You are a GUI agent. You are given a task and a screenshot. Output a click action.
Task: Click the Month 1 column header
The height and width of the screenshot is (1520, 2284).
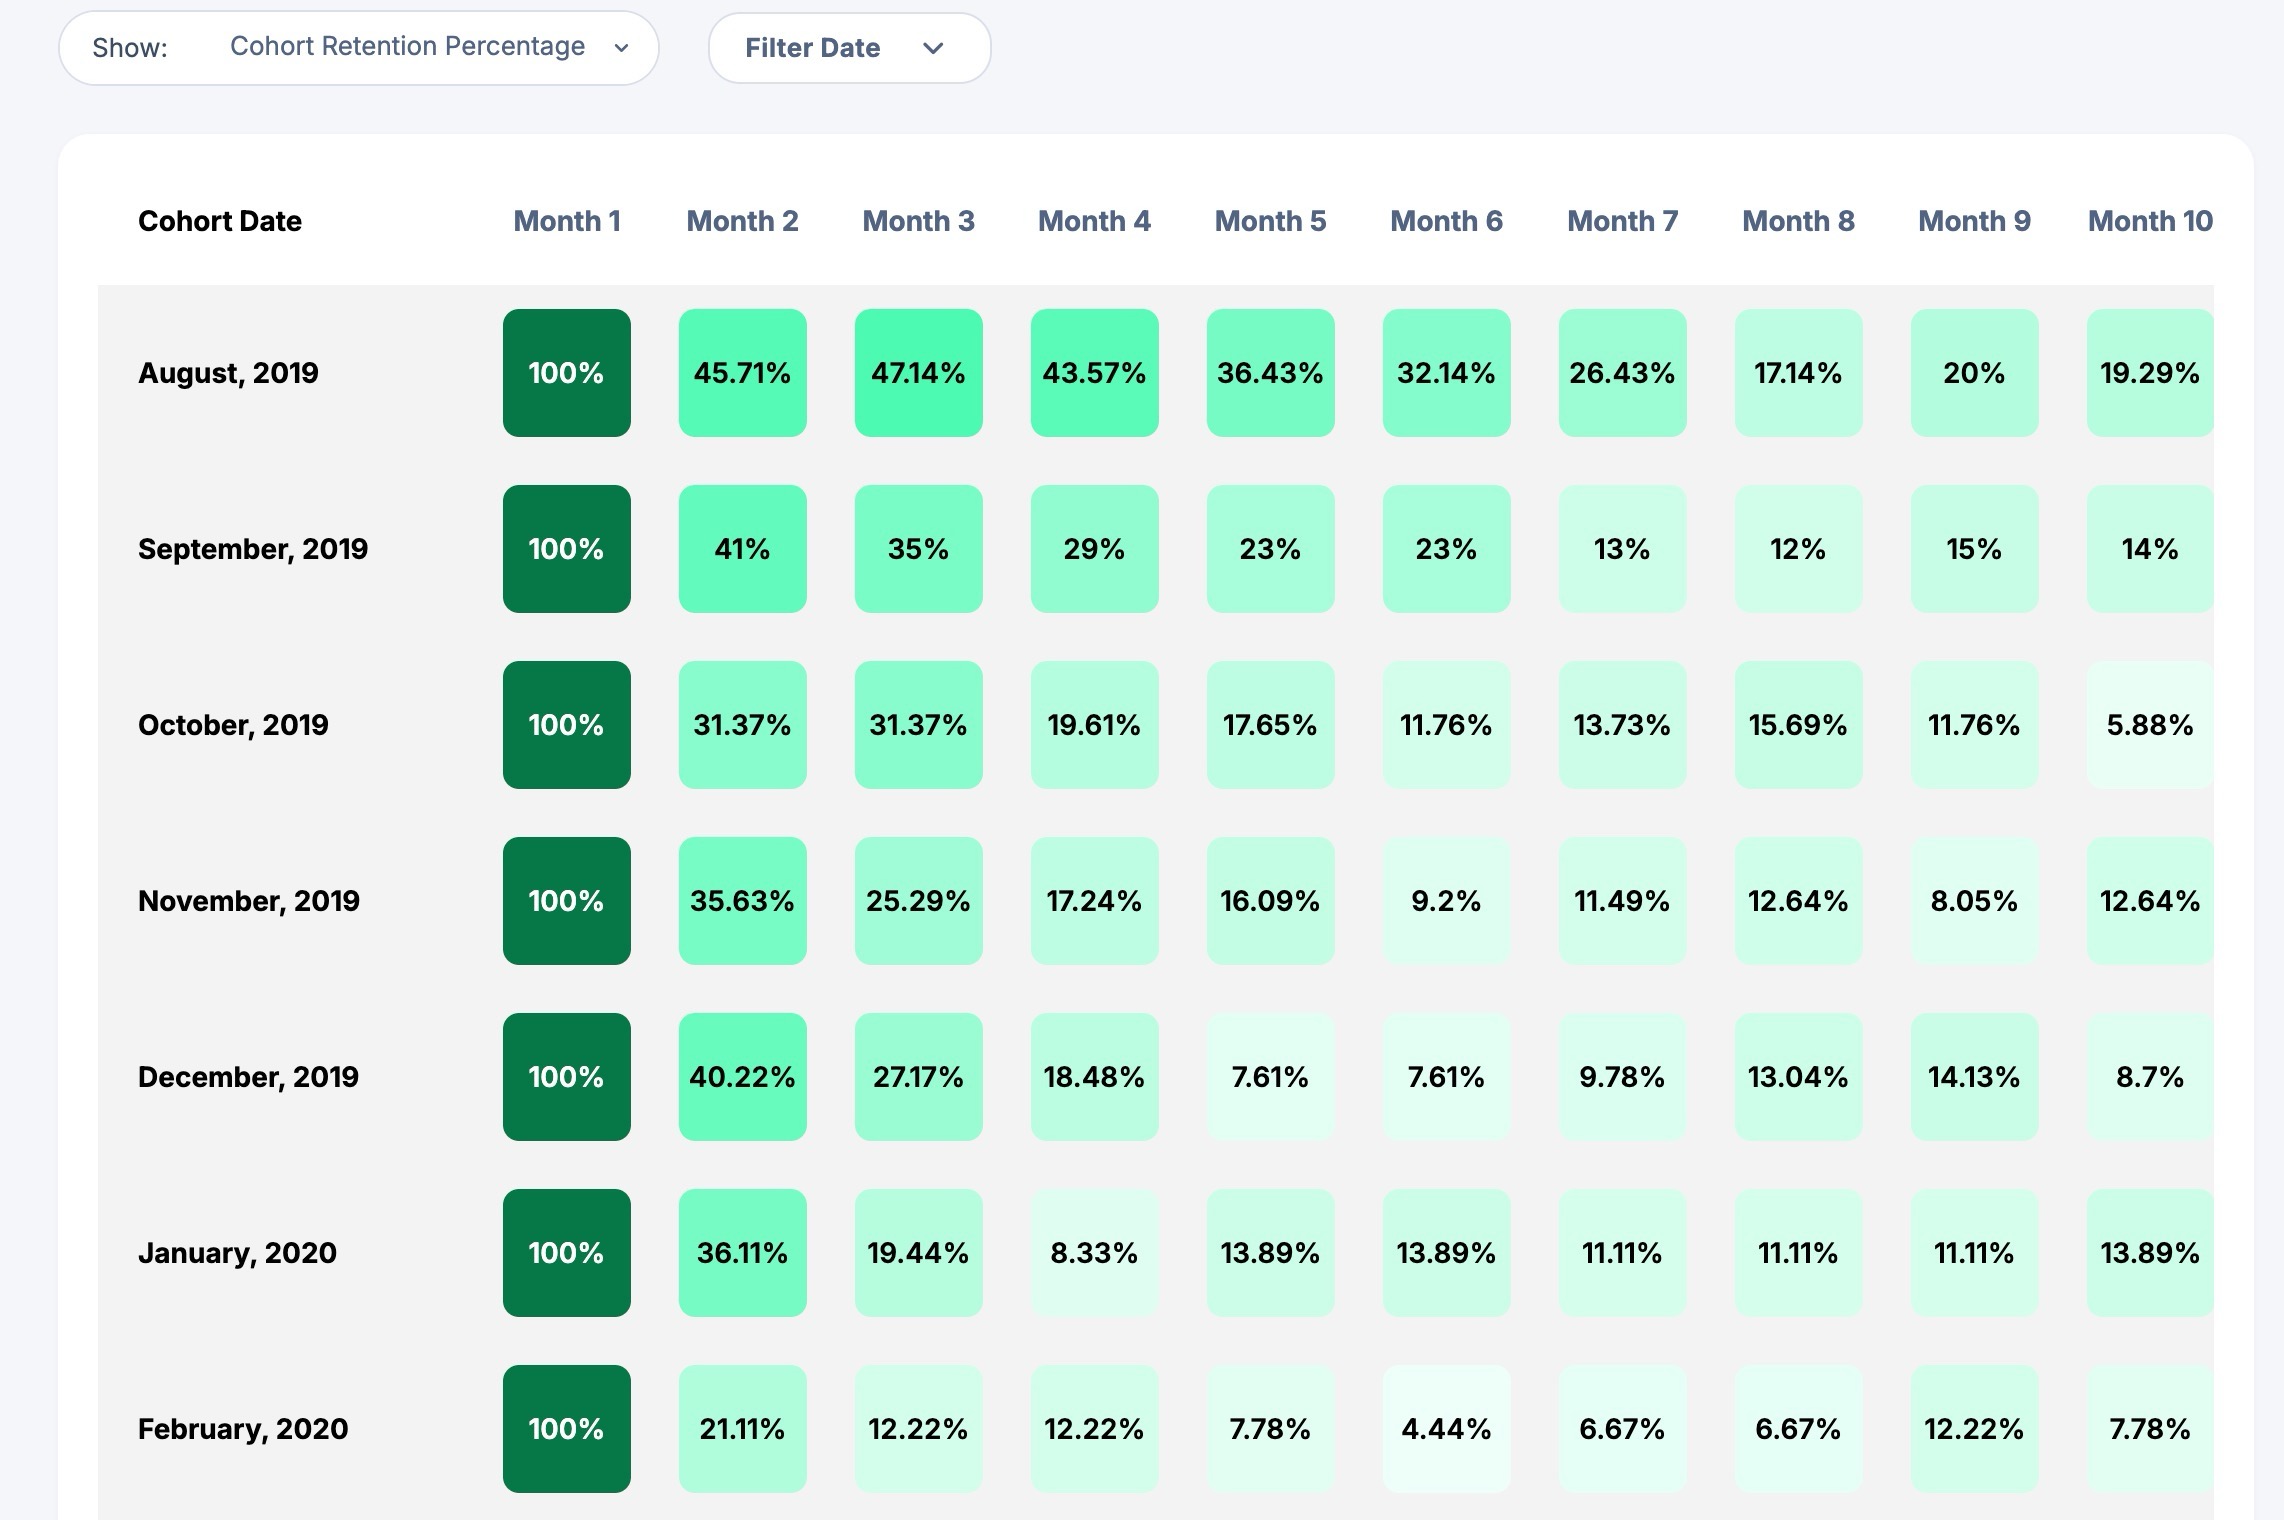[x=567, y=221]
